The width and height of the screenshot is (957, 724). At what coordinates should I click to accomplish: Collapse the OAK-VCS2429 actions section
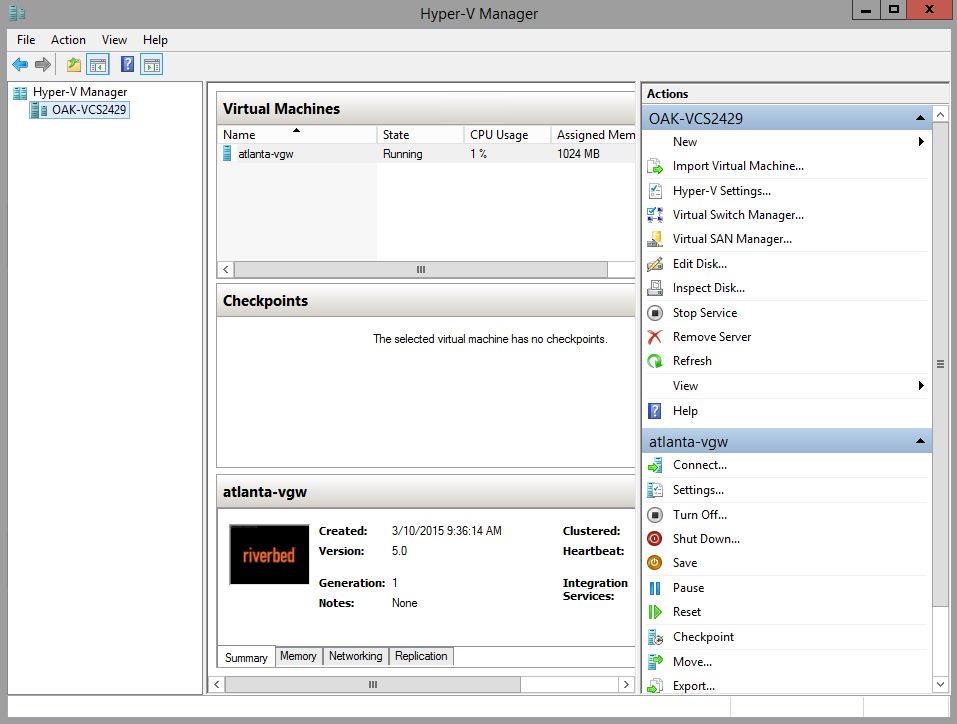pos(920,118)
